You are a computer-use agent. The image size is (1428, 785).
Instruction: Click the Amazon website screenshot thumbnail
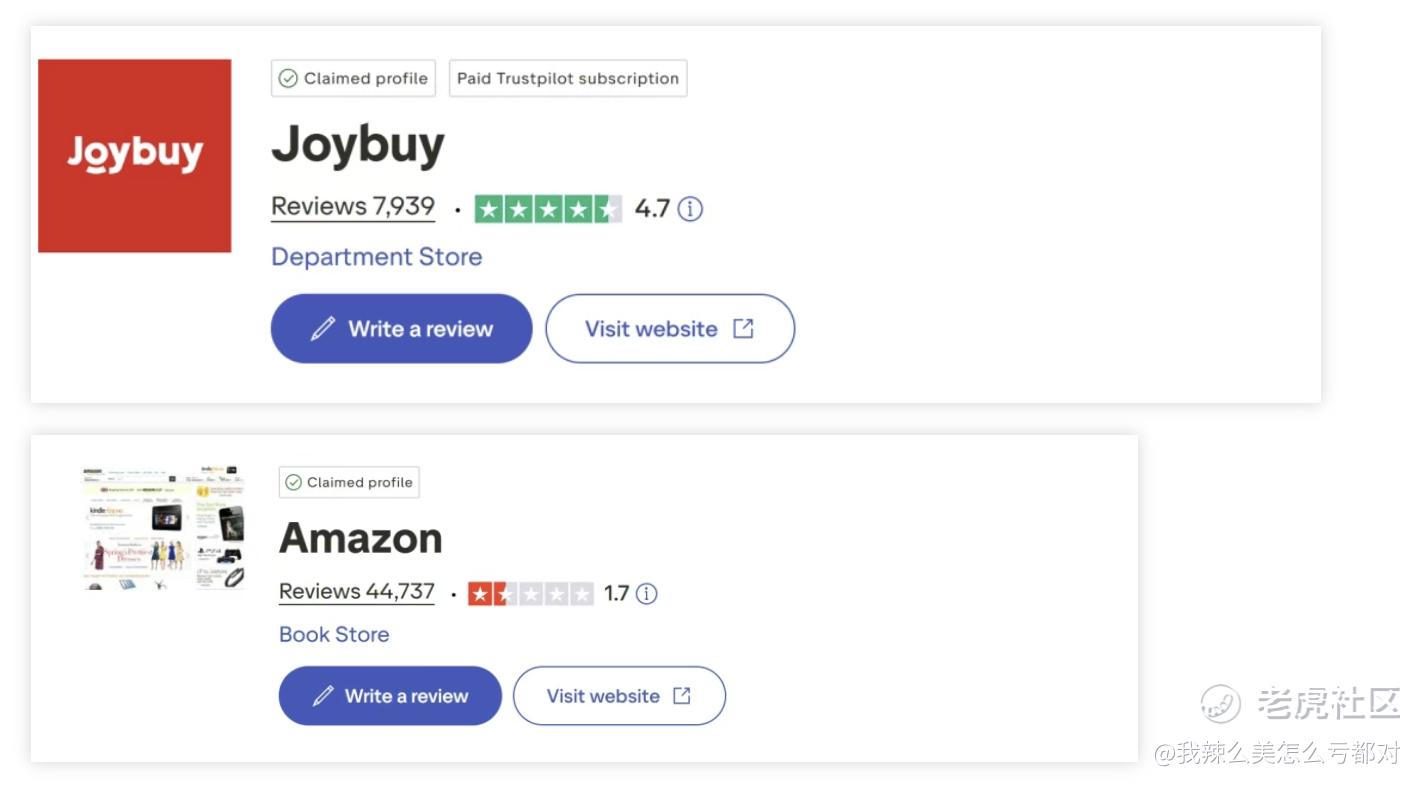coord(163,527)
